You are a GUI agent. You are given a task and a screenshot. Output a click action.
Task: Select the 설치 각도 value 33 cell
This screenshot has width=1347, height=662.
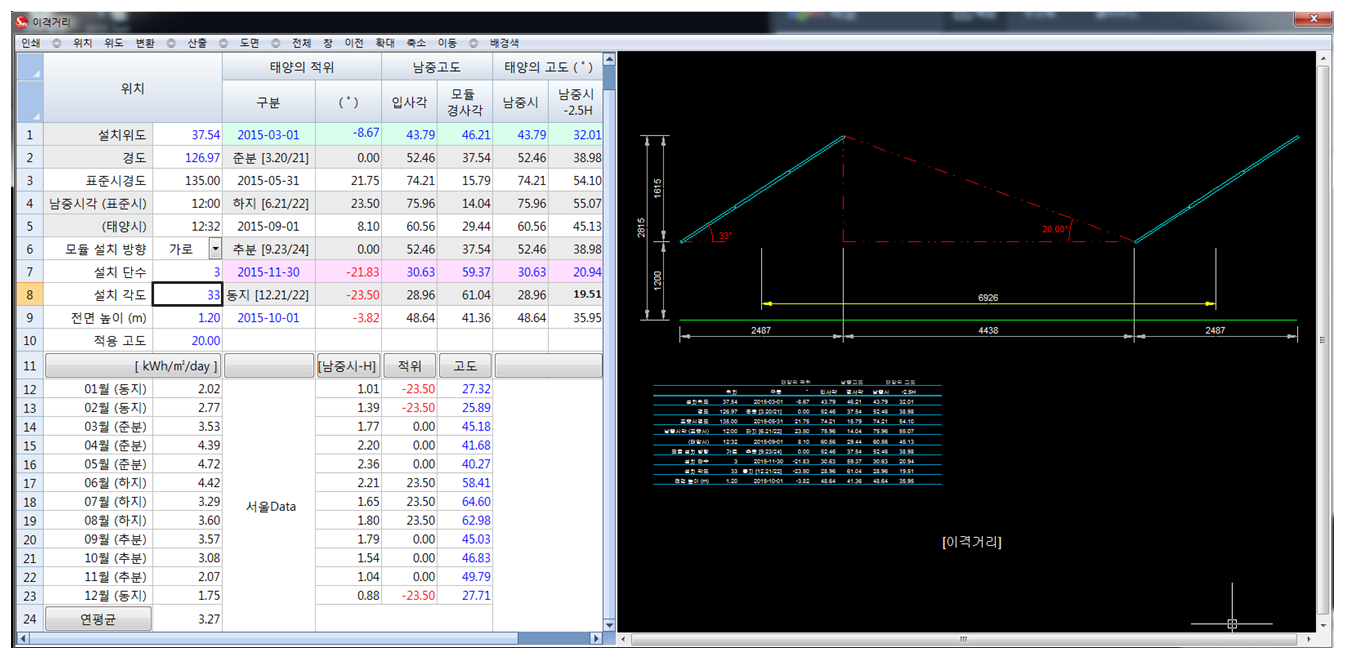point(187,295)
